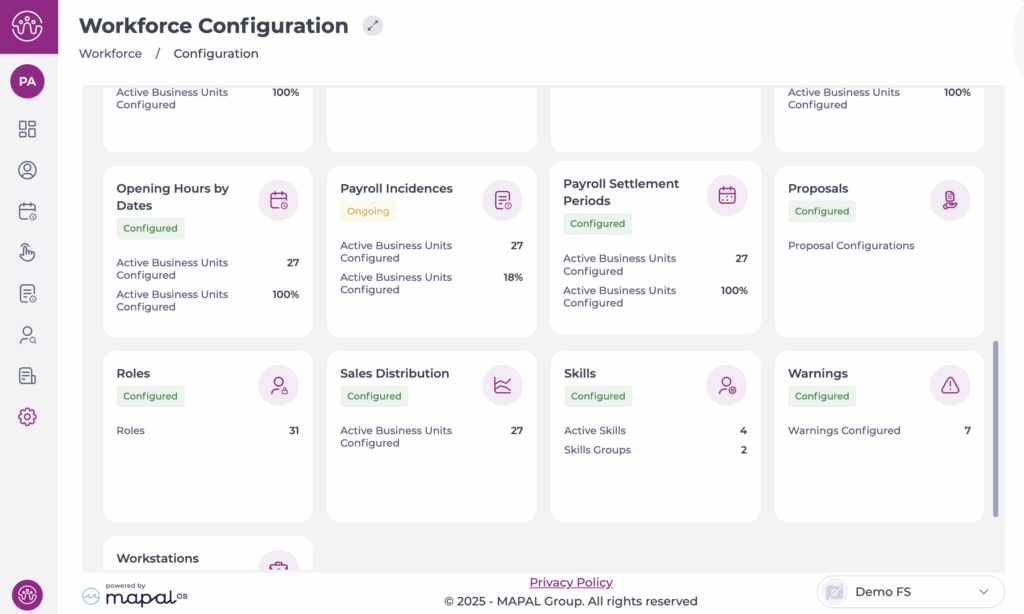Click the Active Skills row label

[x=595, y=430]
